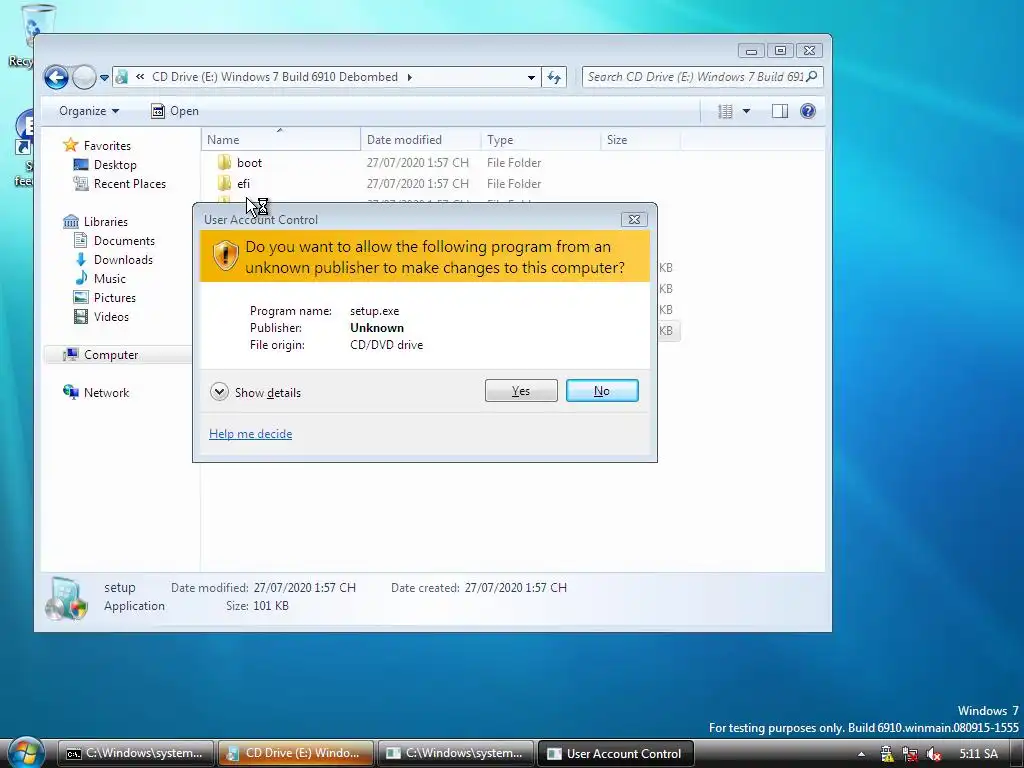Screen dimensions: 1024x768
Task: Click the No button in User Account Control
Action: (602, 391)
